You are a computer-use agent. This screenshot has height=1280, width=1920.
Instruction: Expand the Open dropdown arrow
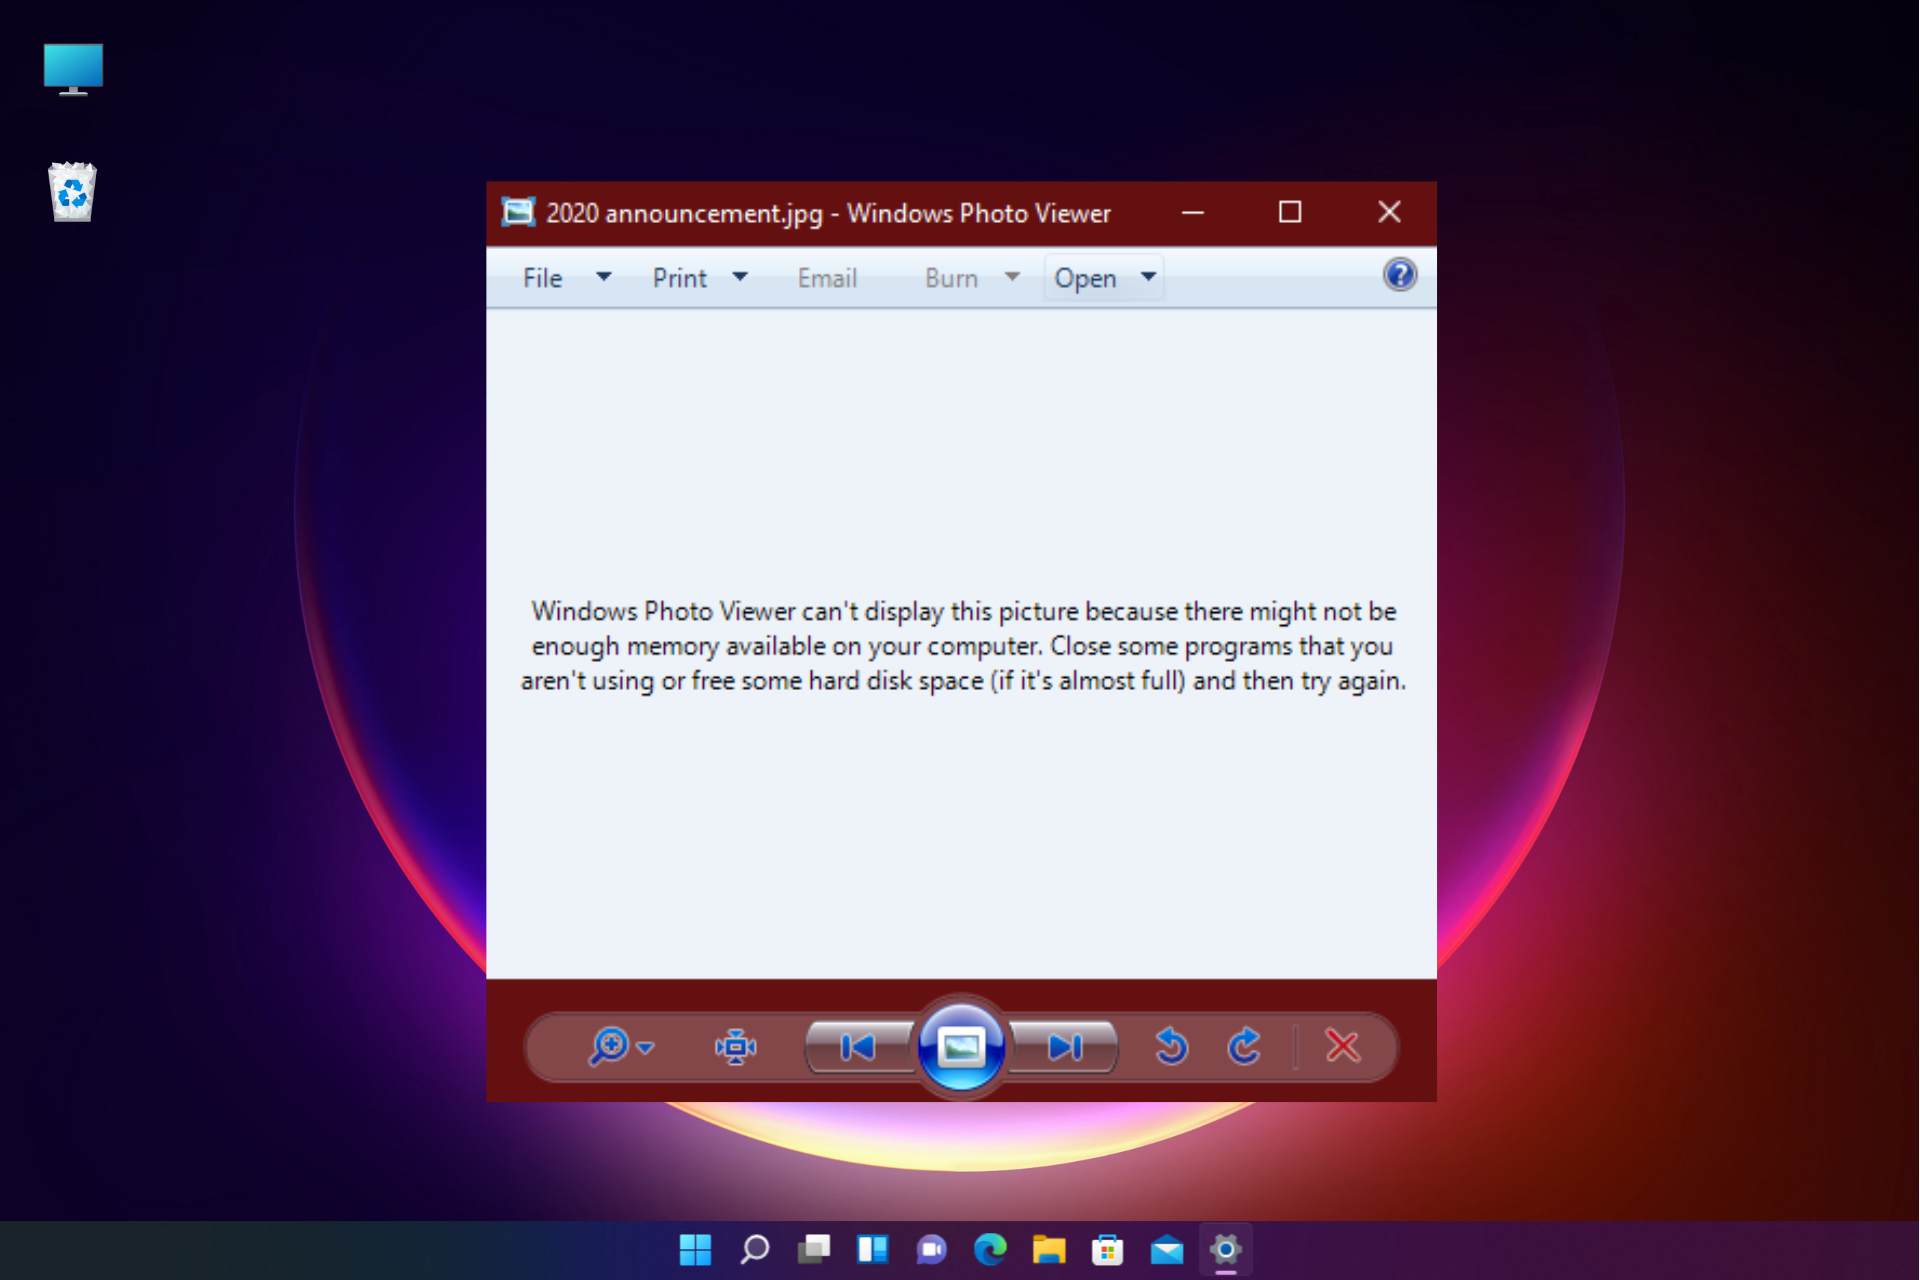[x=1148, y=277]
